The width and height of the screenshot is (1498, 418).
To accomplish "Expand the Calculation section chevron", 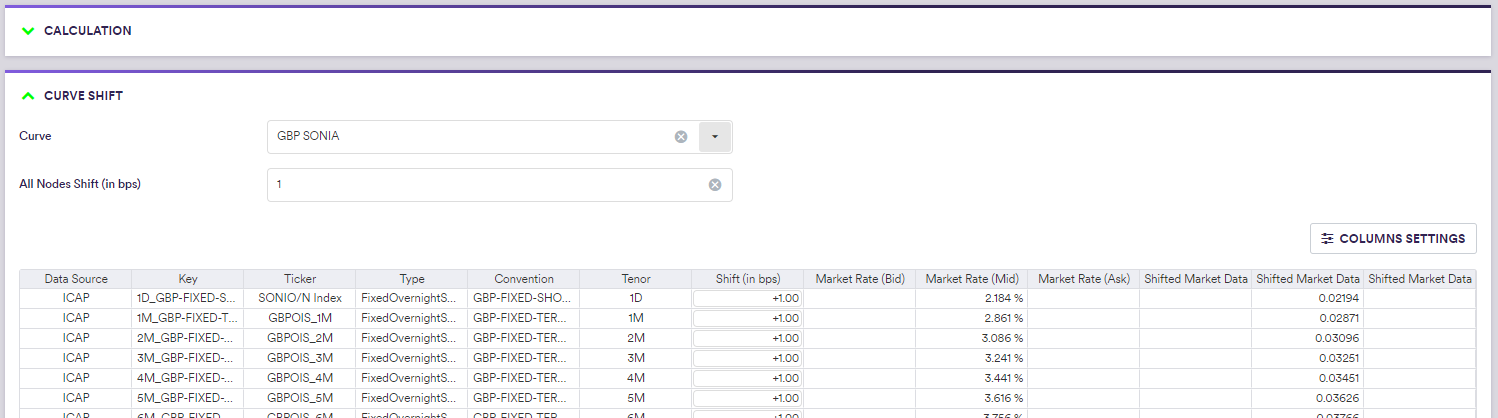I will click(x=28, y=31).
